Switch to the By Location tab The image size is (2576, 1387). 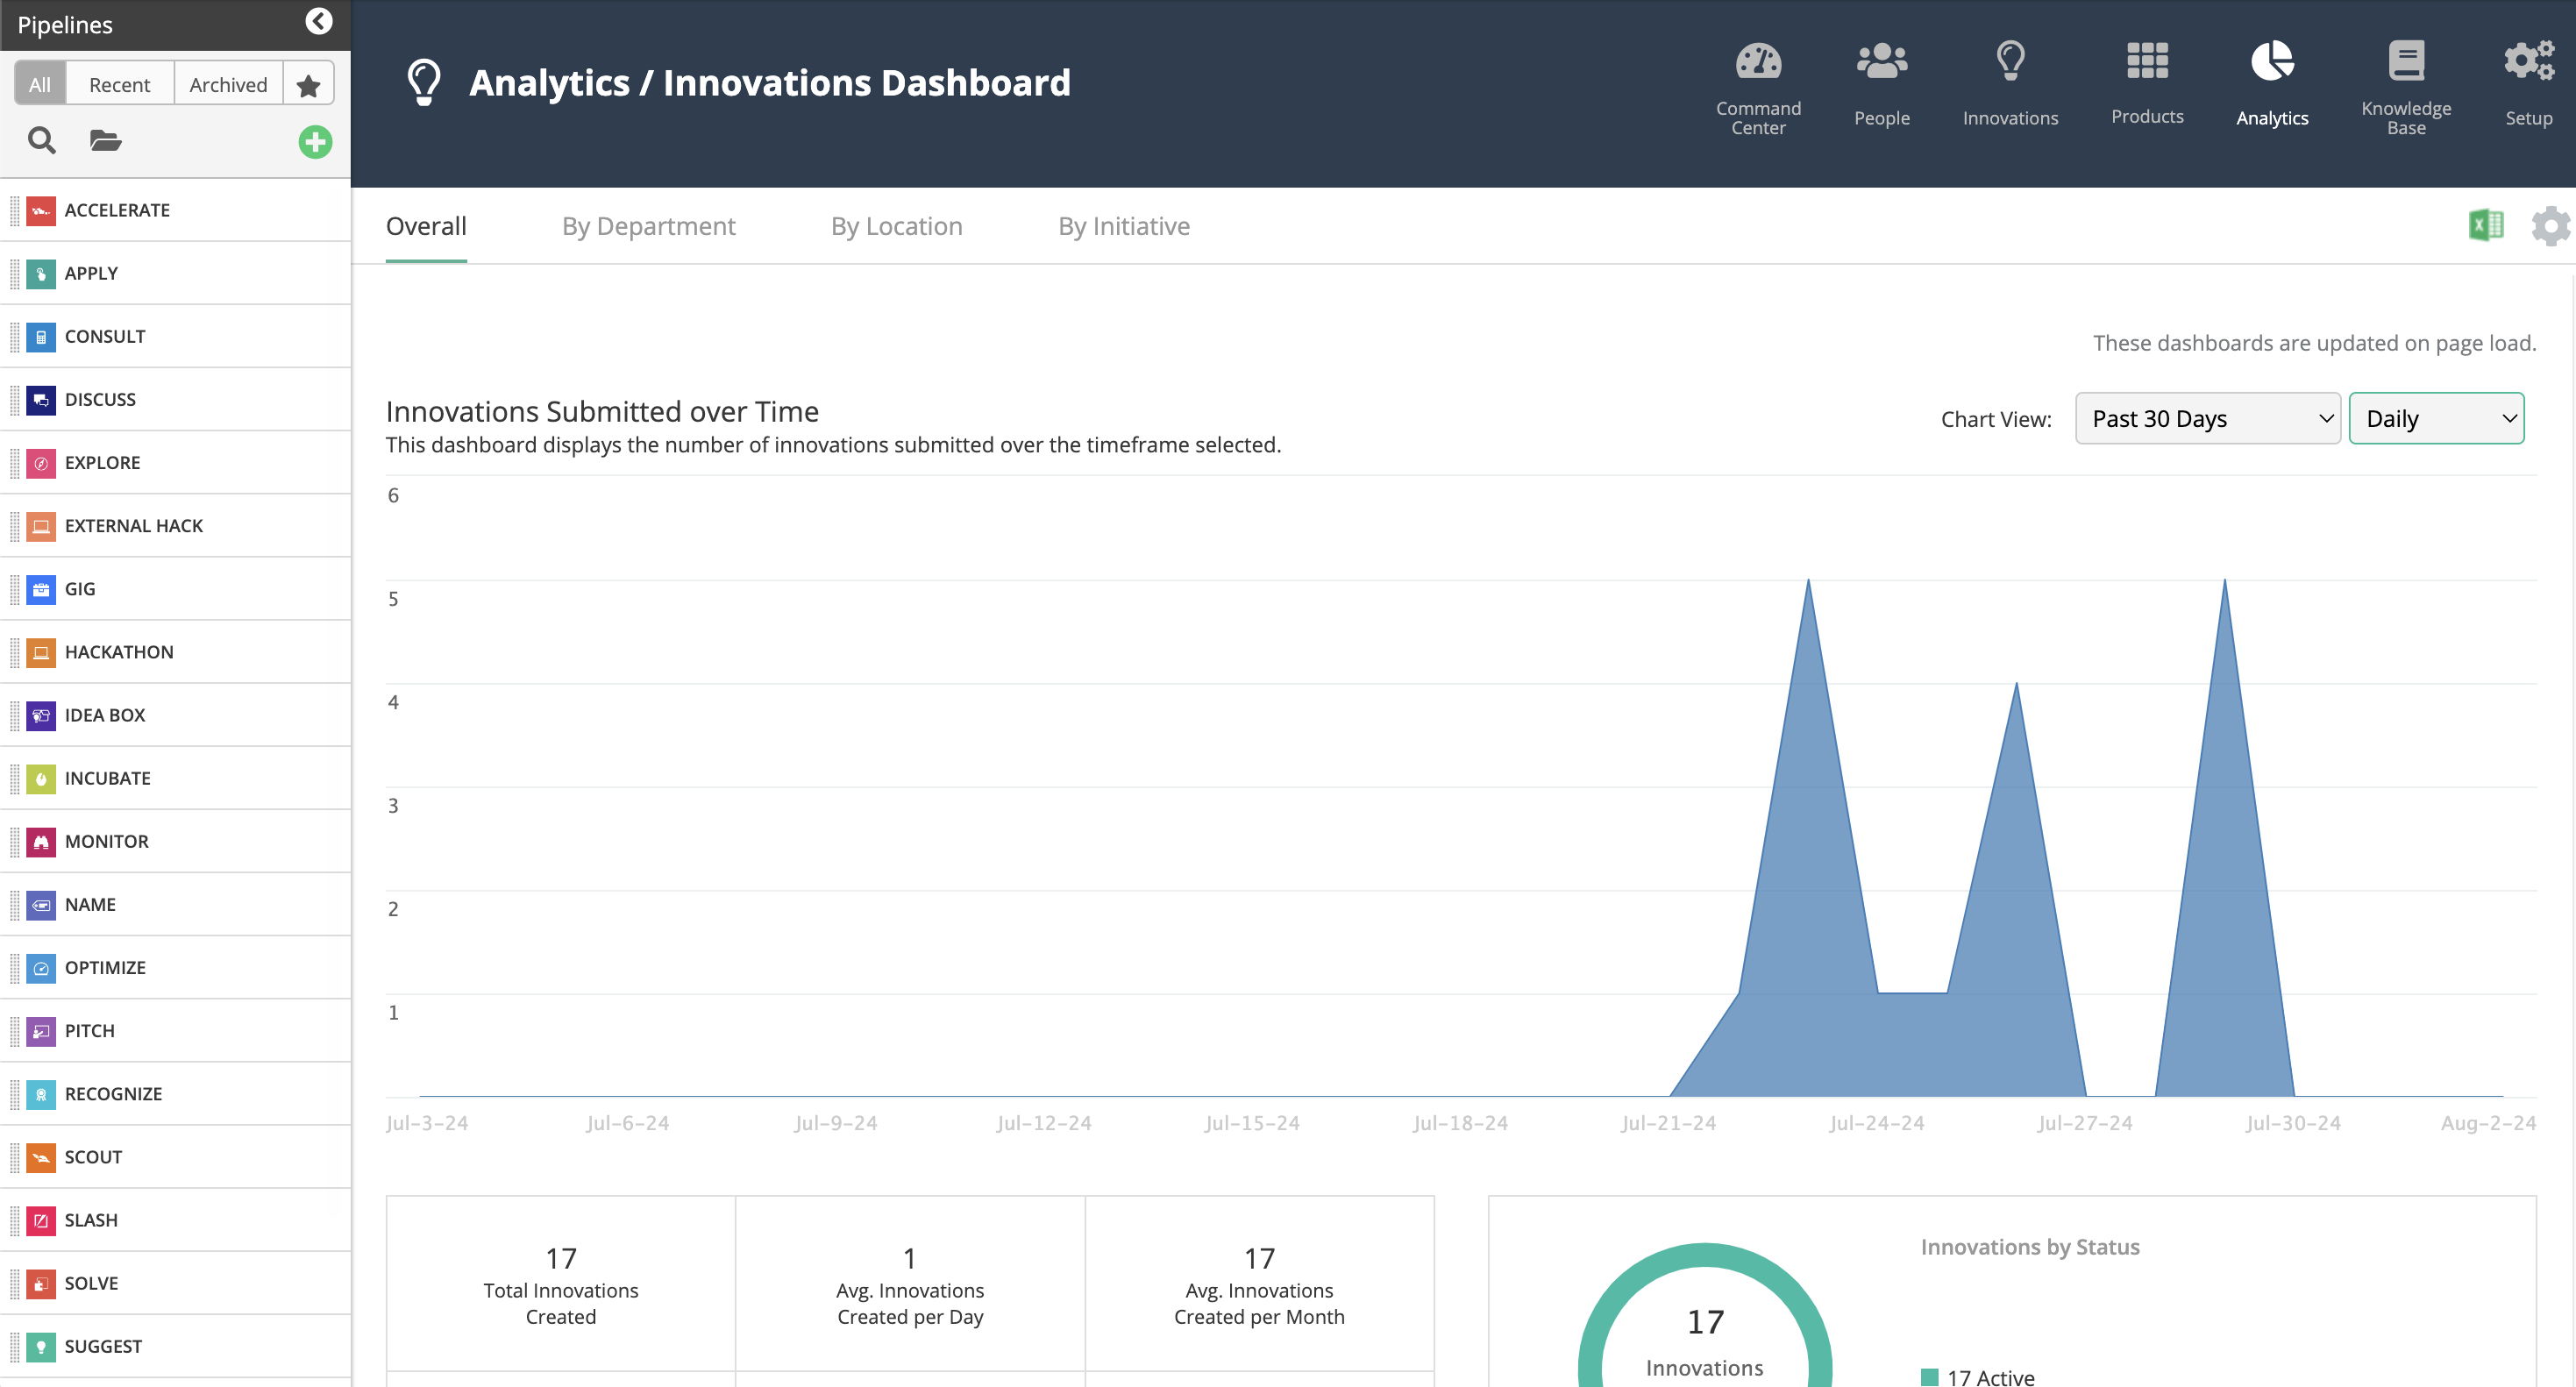coord(896,226)
